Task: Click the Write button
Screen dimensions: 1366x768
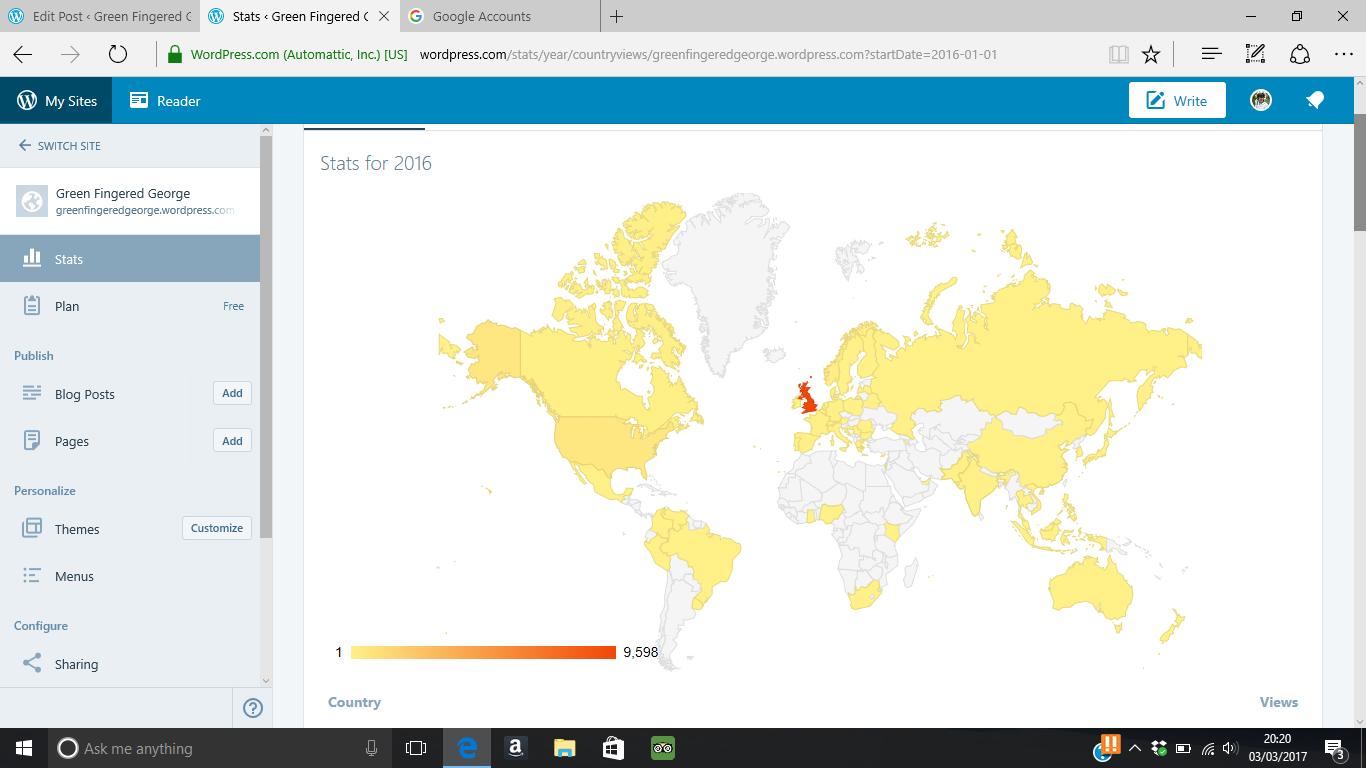Action: coord(1177,100)
